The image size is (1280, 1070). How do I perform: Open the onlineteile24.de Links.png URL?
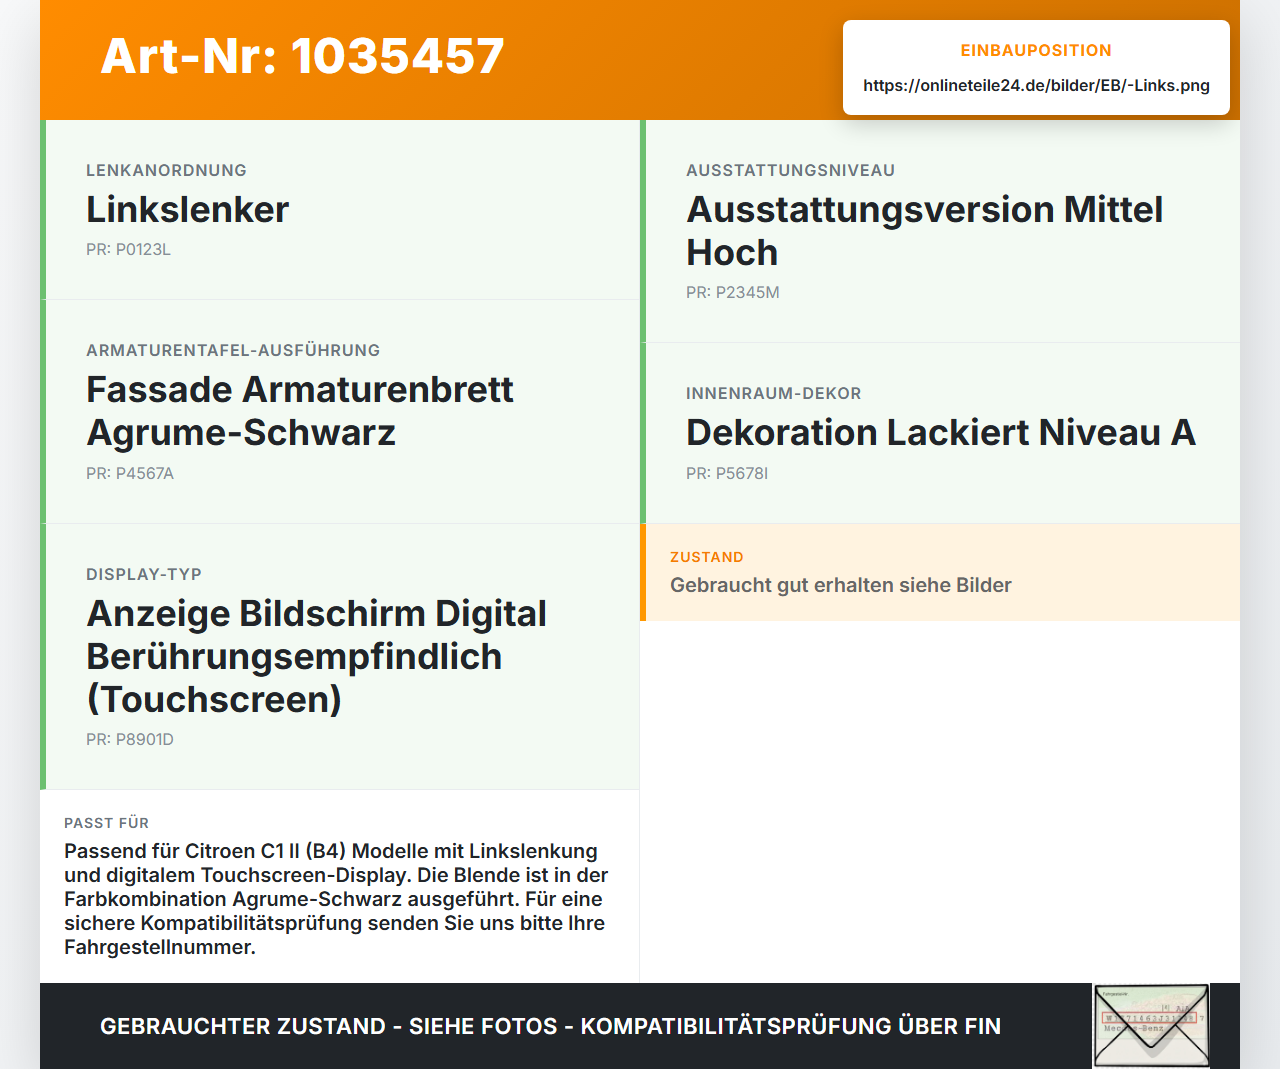click(1036, 85)
